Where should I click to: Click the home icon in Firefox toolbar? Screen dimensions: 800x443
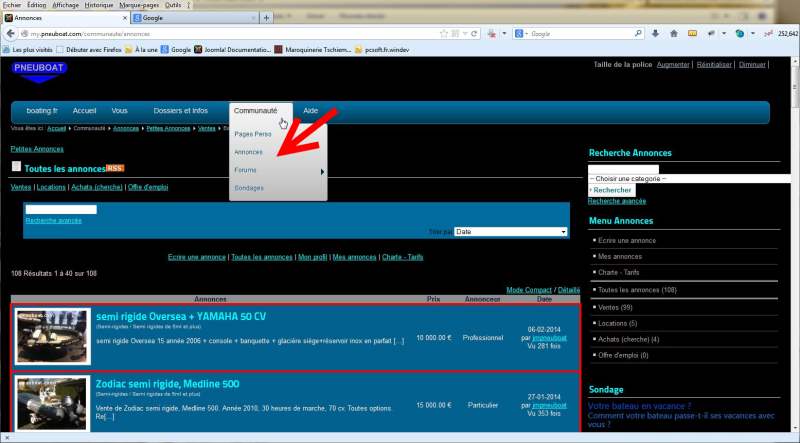pyautogui.click(x=672, y=33)
